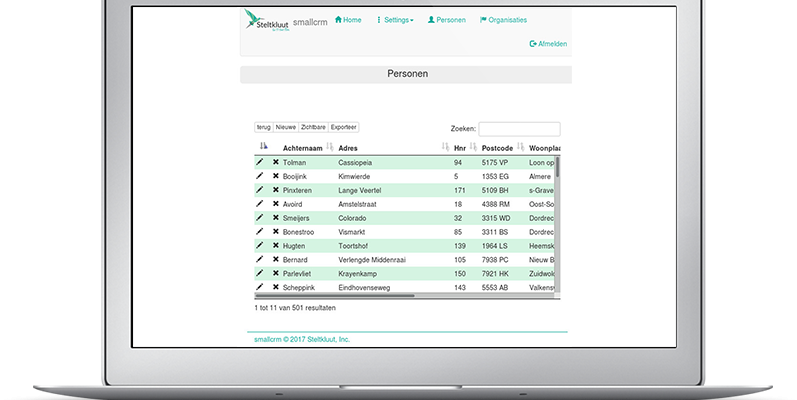Delete the Pinxteren row
The image size is (797, 400).
(x=275, y=190)
